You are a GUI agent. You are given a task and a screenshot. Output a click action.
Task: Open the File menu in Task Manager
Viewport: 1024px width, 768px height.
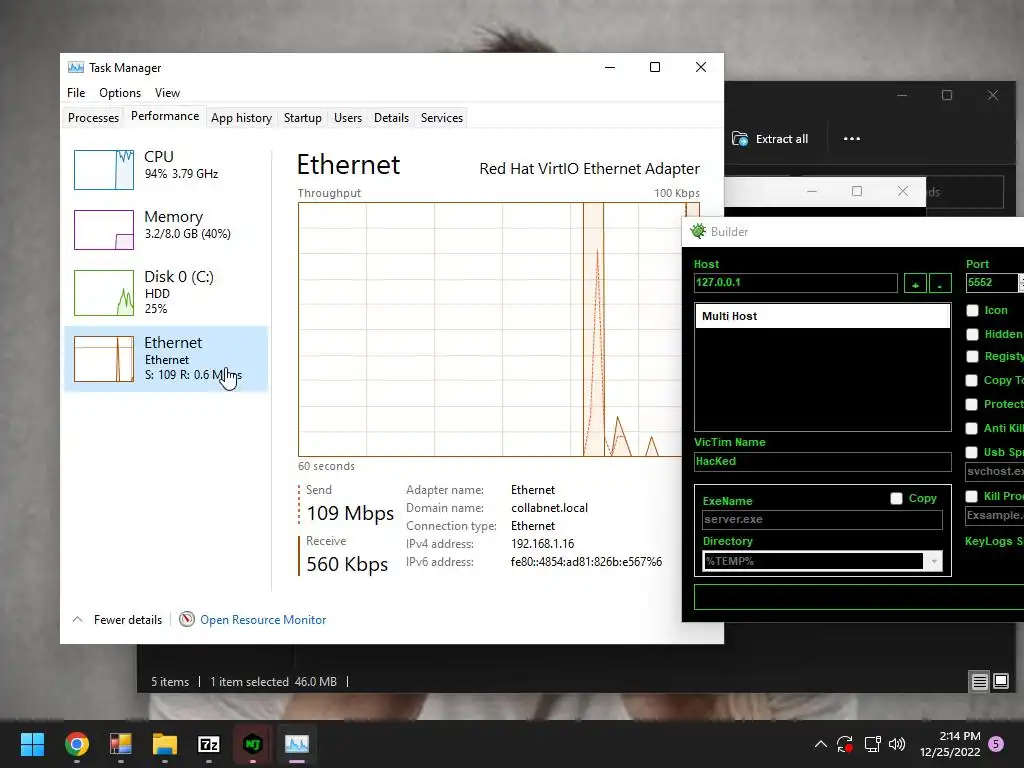click(x=76, y=93)
